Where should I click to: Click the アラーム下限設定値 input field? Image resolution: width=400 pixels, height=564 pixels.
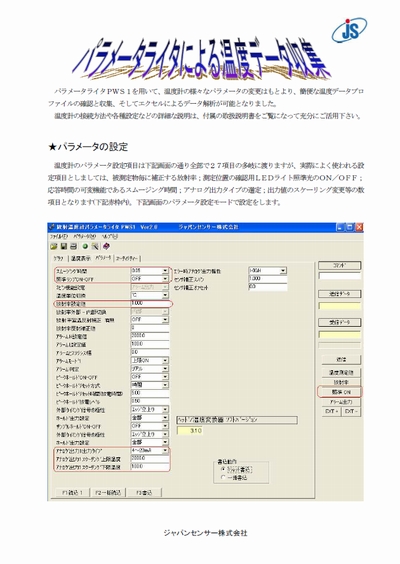click(x=150, y=344)
